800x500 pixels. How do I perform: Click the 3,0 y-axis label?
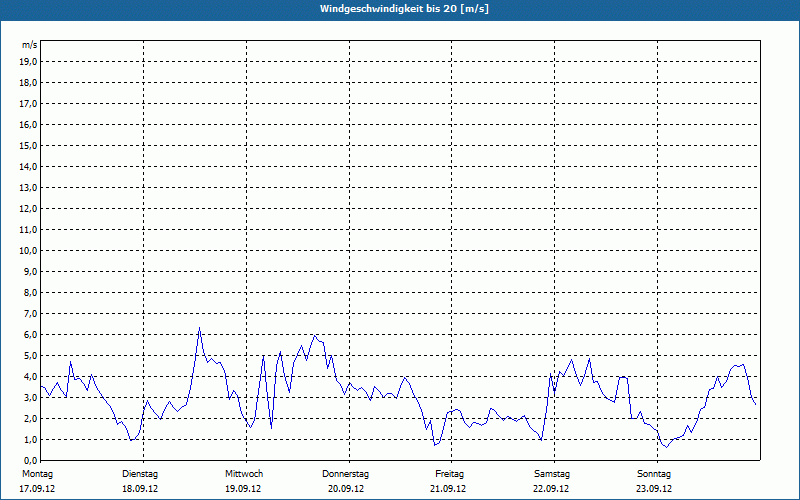(29, 397)
